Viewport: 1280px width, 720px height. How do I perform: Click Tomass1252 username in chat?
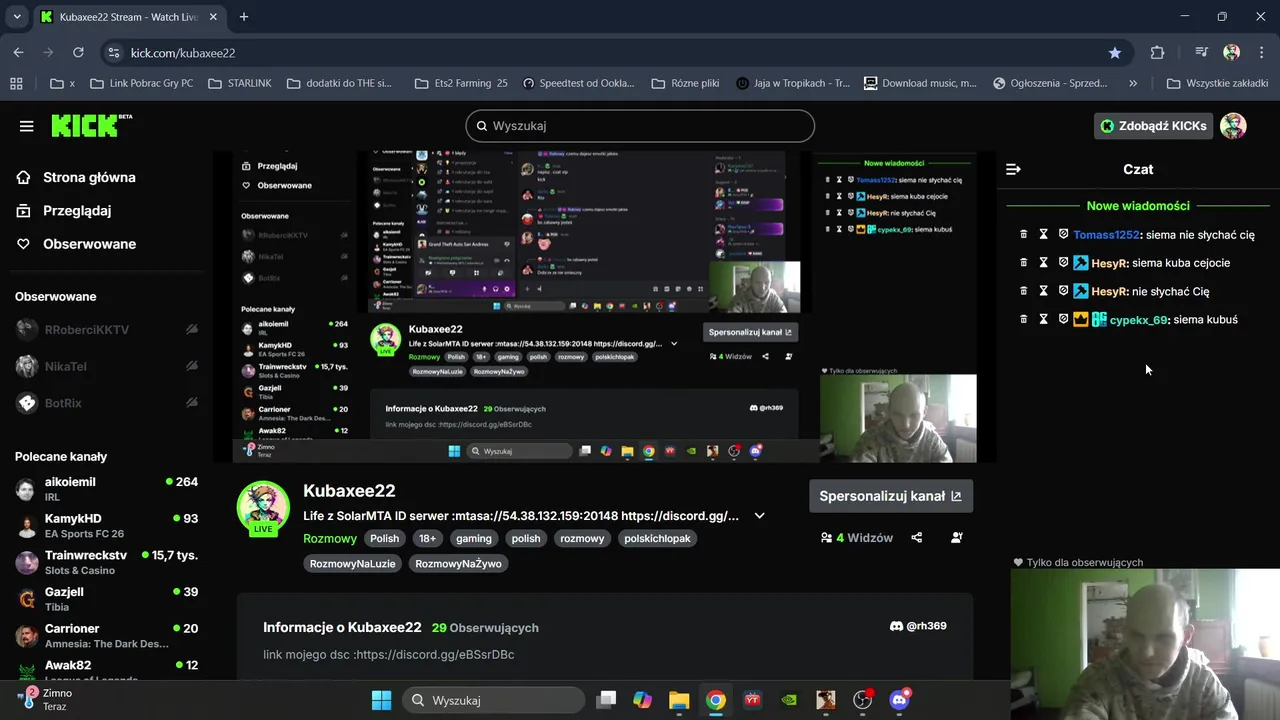point(1106,235)
